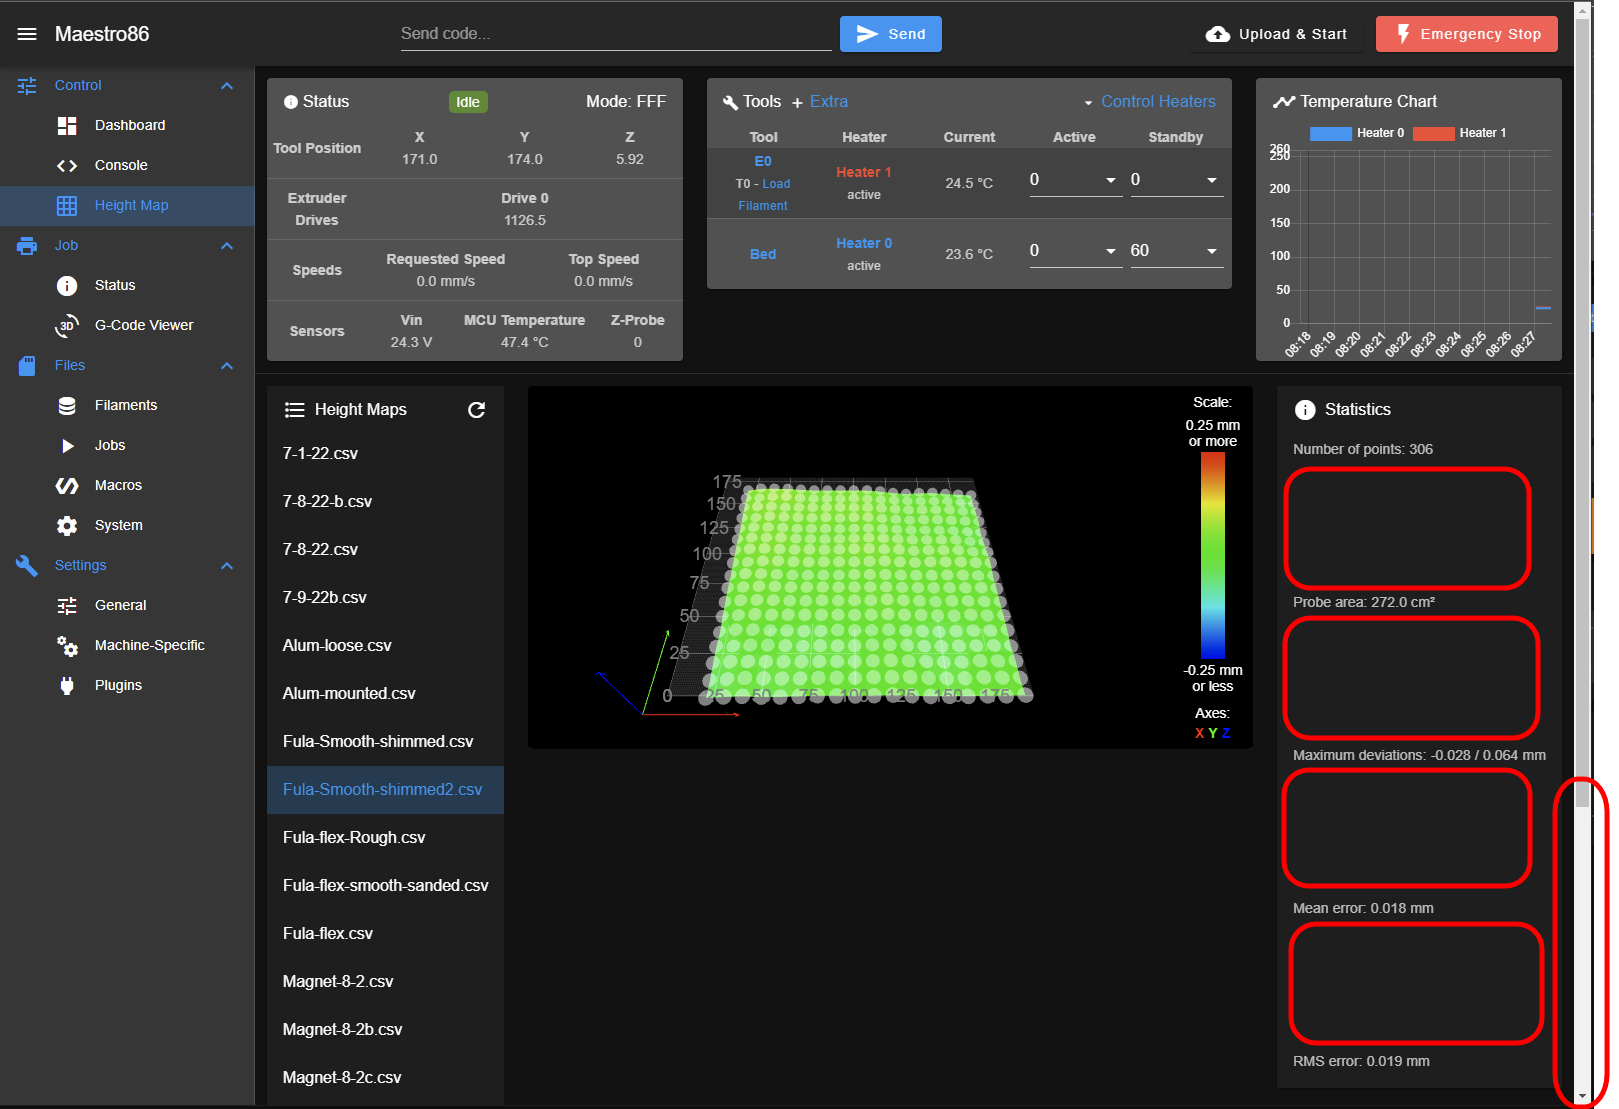Click the Control section sliders icon
Screen dimensions: 1619x1109
pyautogui.click(x=27, y=85)
